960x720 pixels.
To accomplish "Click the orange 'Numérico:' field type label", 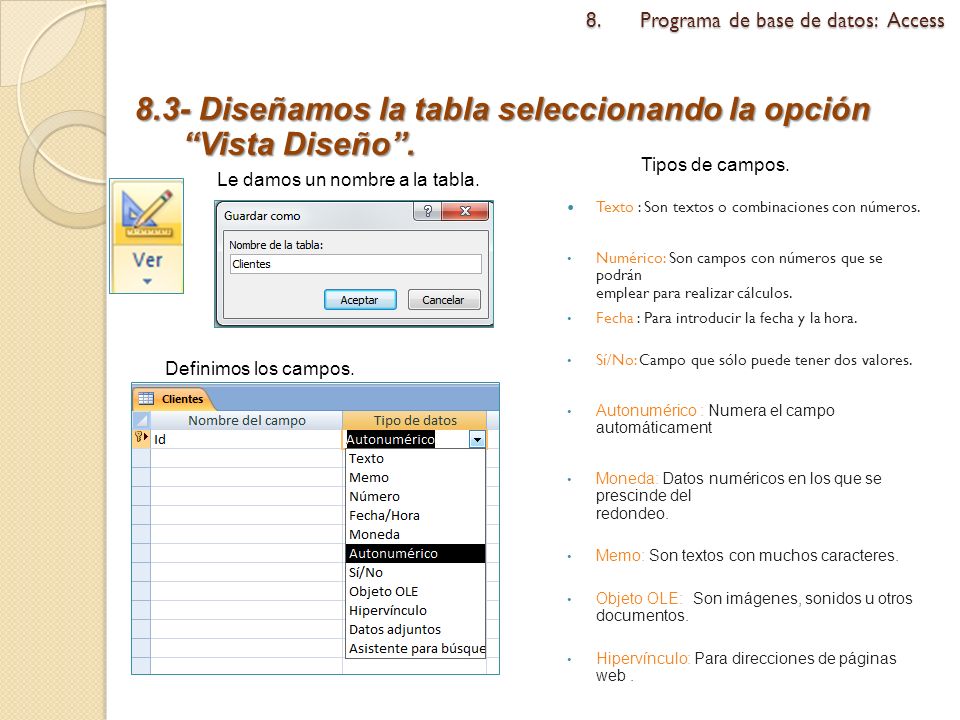I will pos(631,258).
